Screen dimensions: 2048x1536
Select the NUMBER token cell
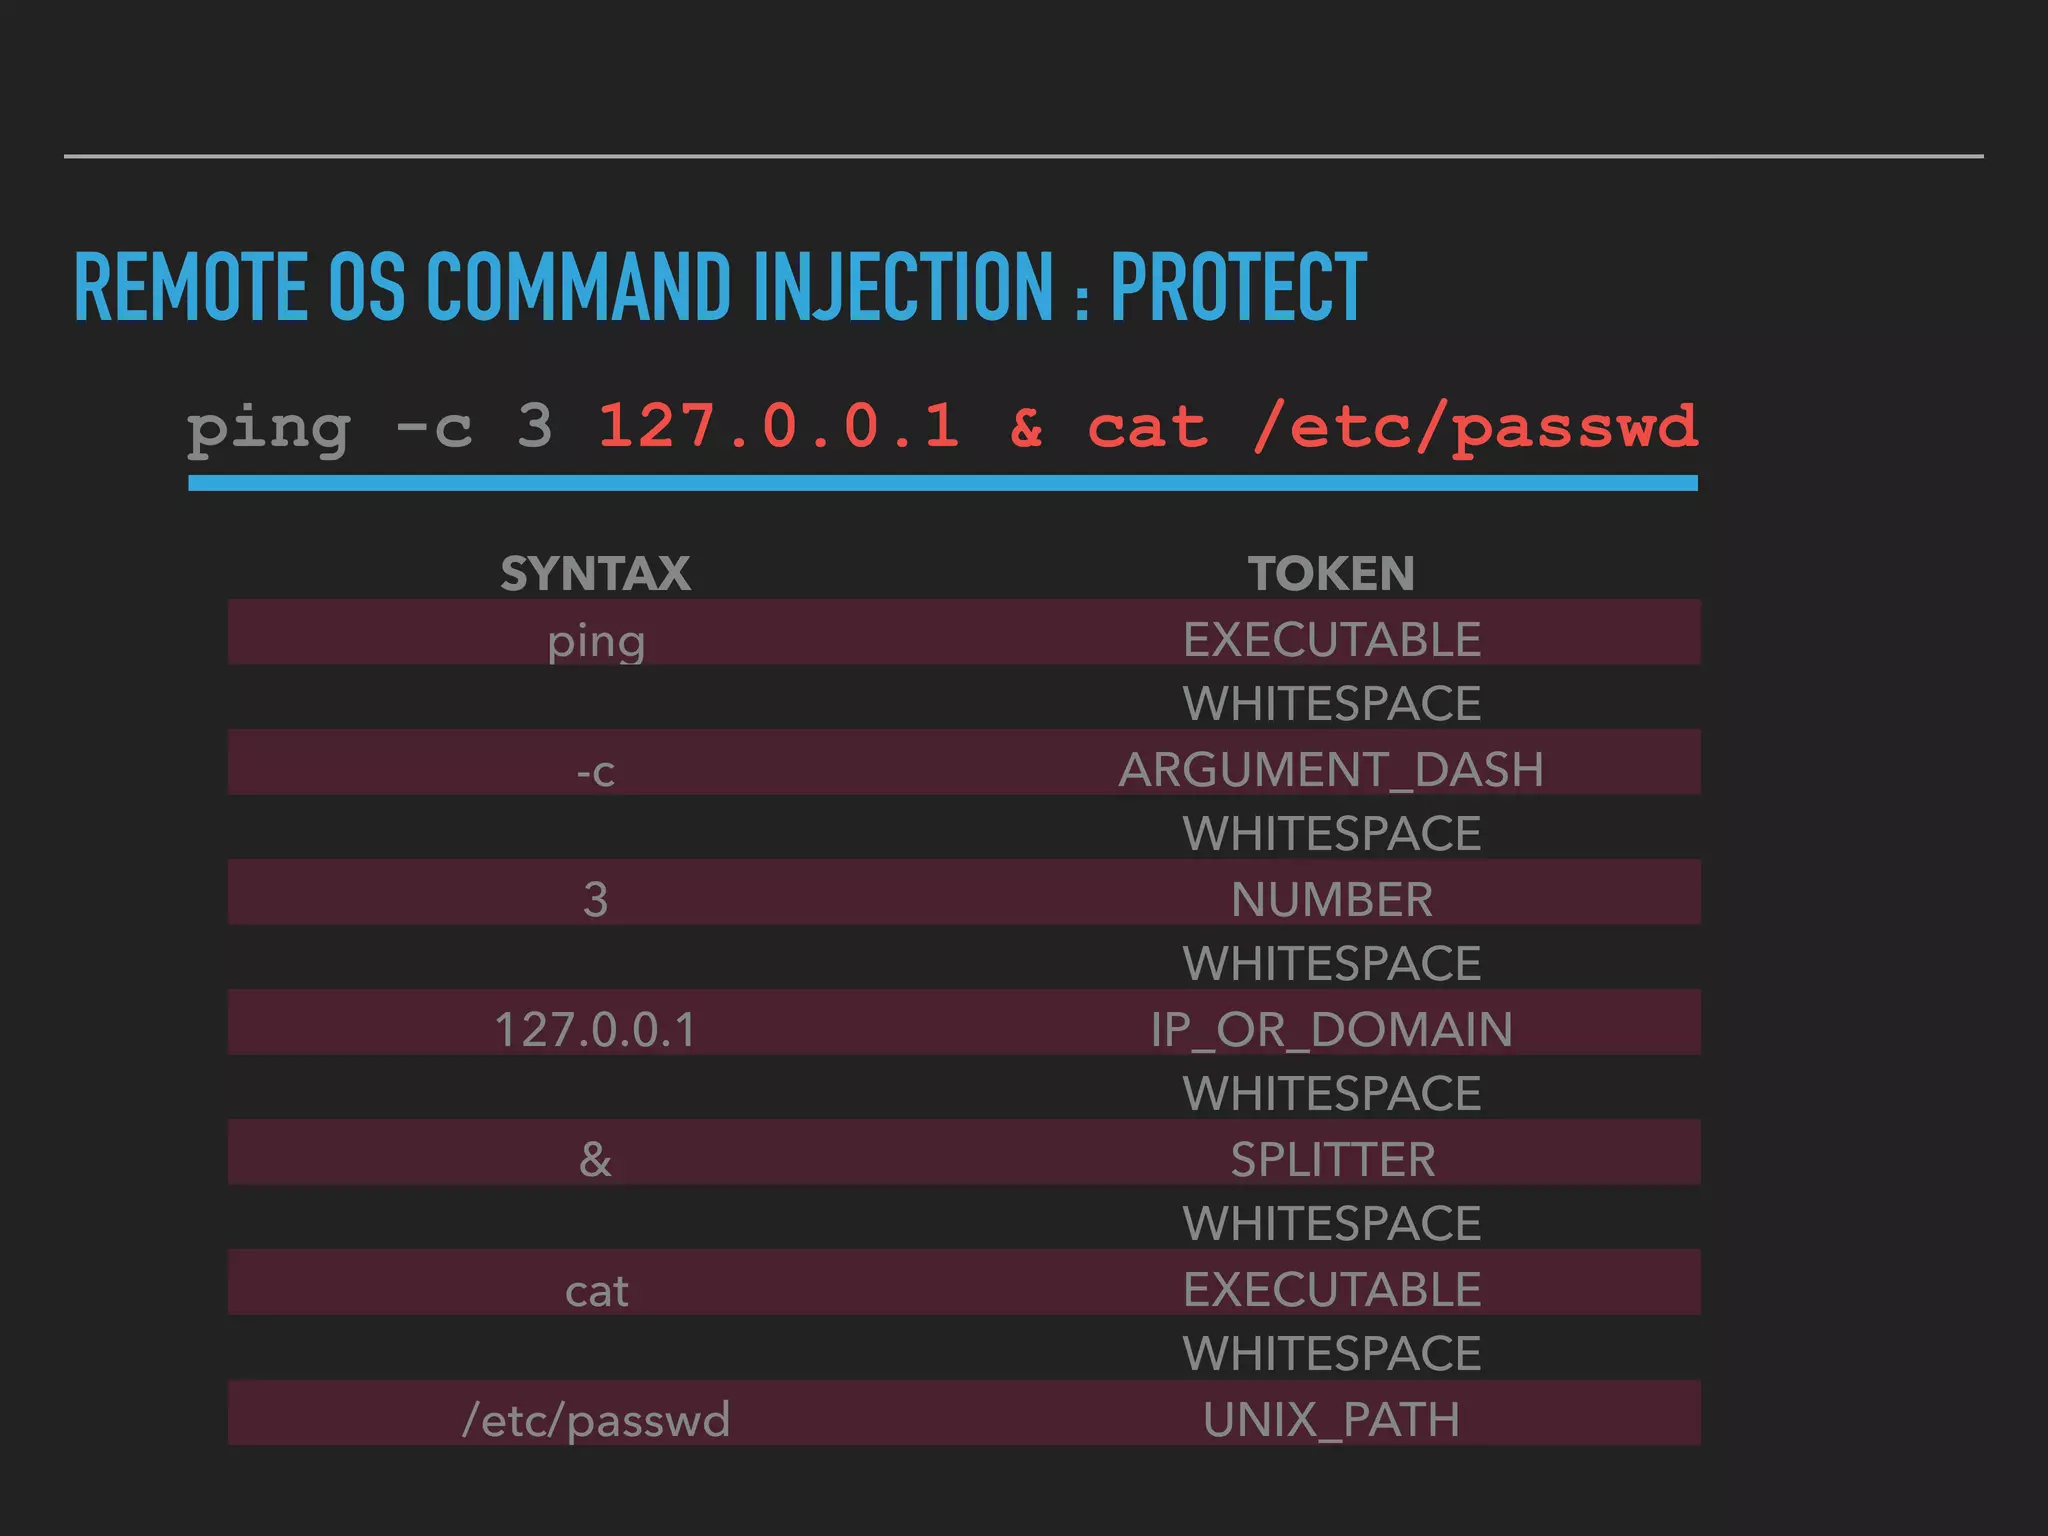[x=1331, y=900]
